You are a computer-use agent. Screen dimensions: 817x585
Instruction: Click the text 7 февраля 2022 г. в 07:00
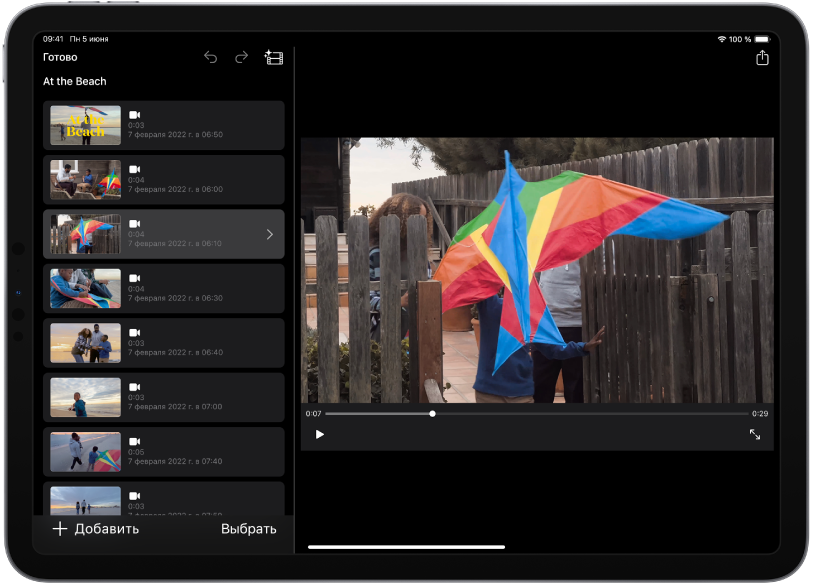[x=176, y=406]
